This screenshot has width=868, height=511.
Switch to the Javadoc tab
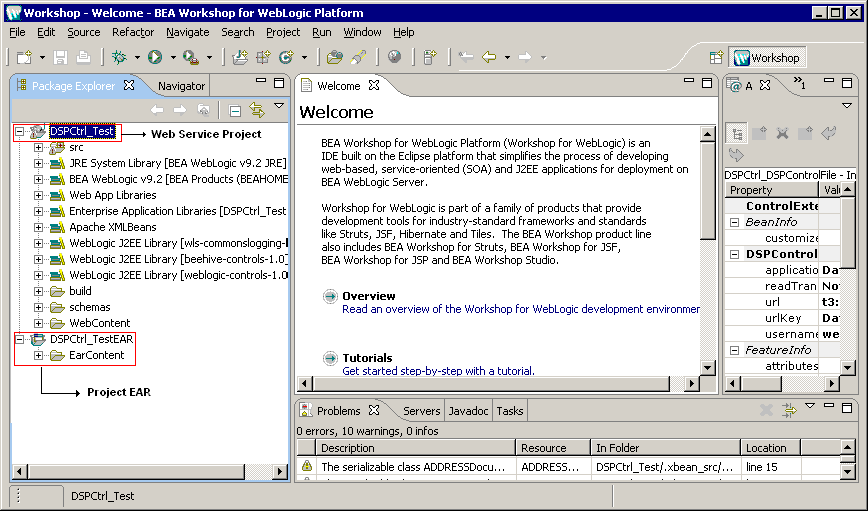point(468,411)
